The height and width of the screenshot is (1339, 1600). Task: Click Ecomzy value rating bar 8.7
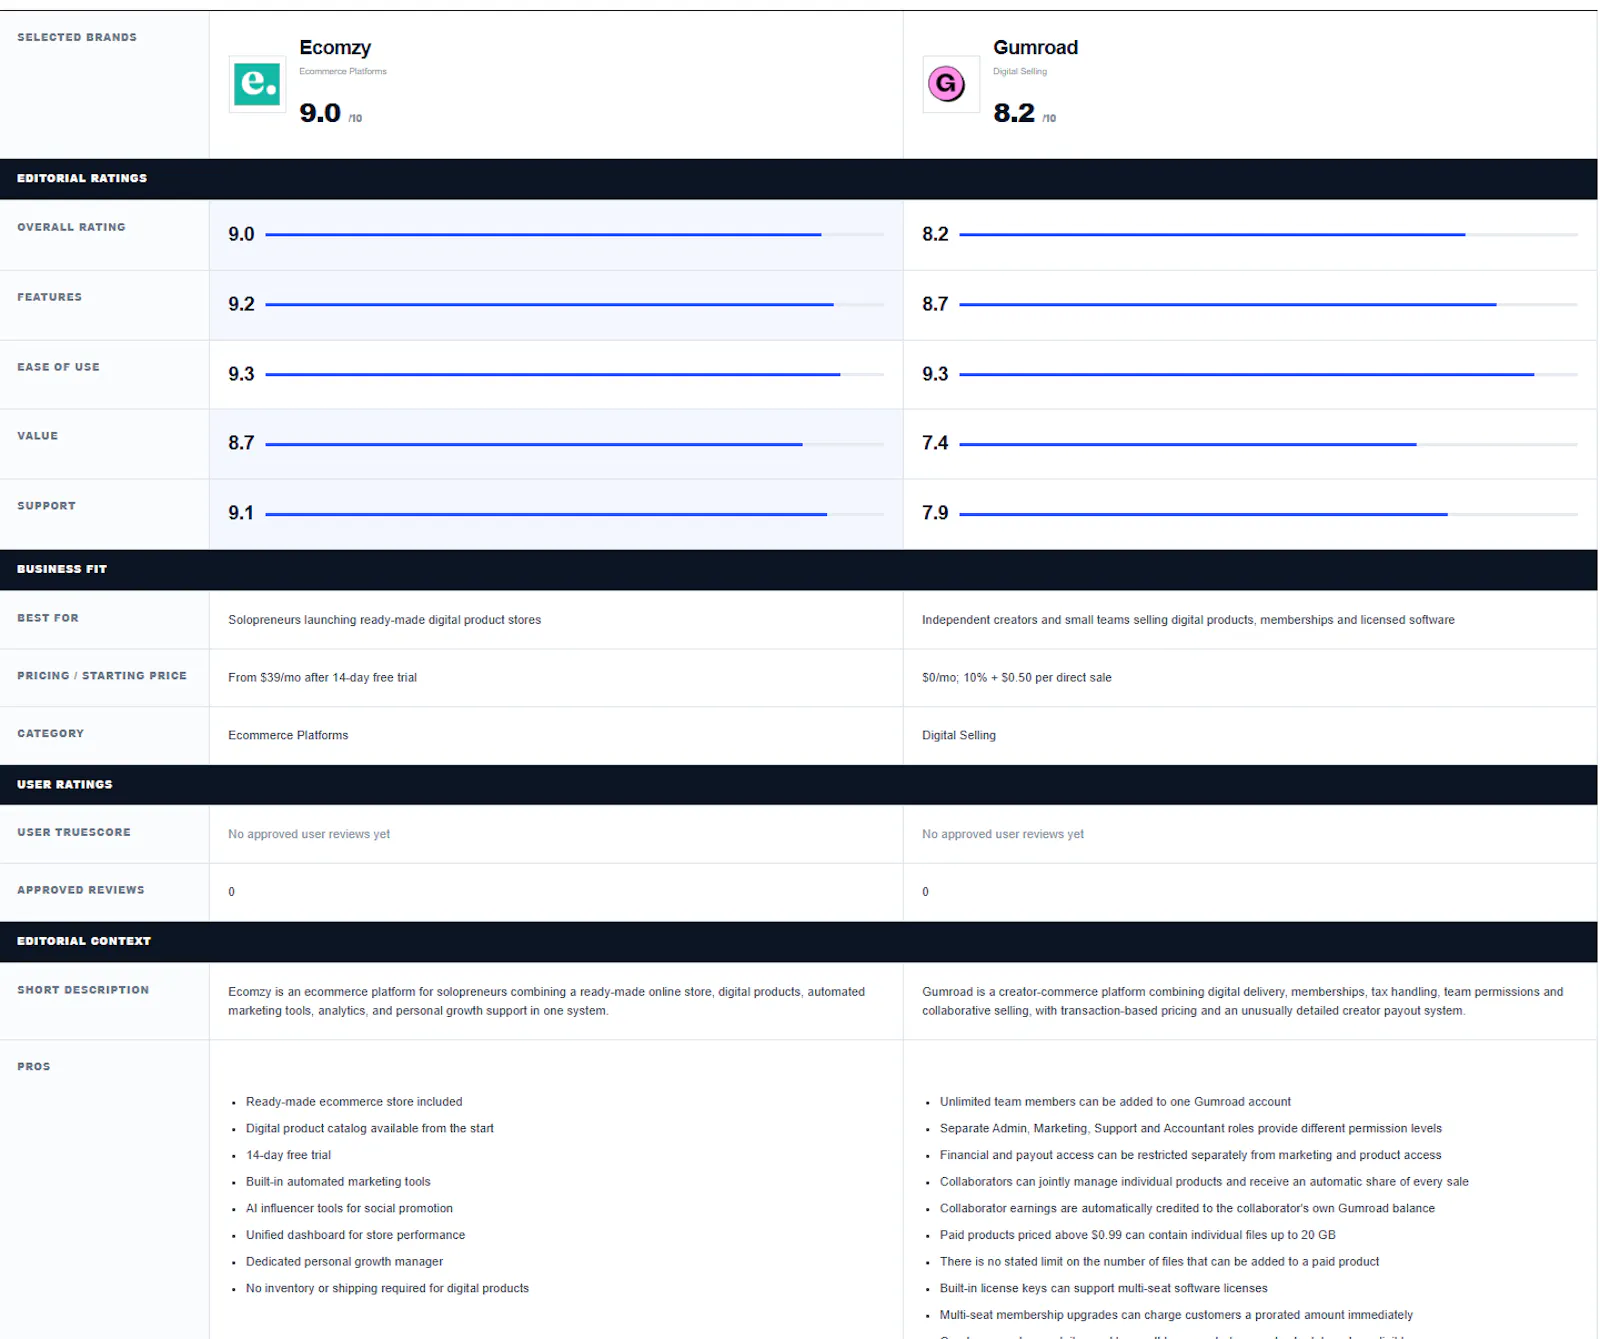click(574, 444)
